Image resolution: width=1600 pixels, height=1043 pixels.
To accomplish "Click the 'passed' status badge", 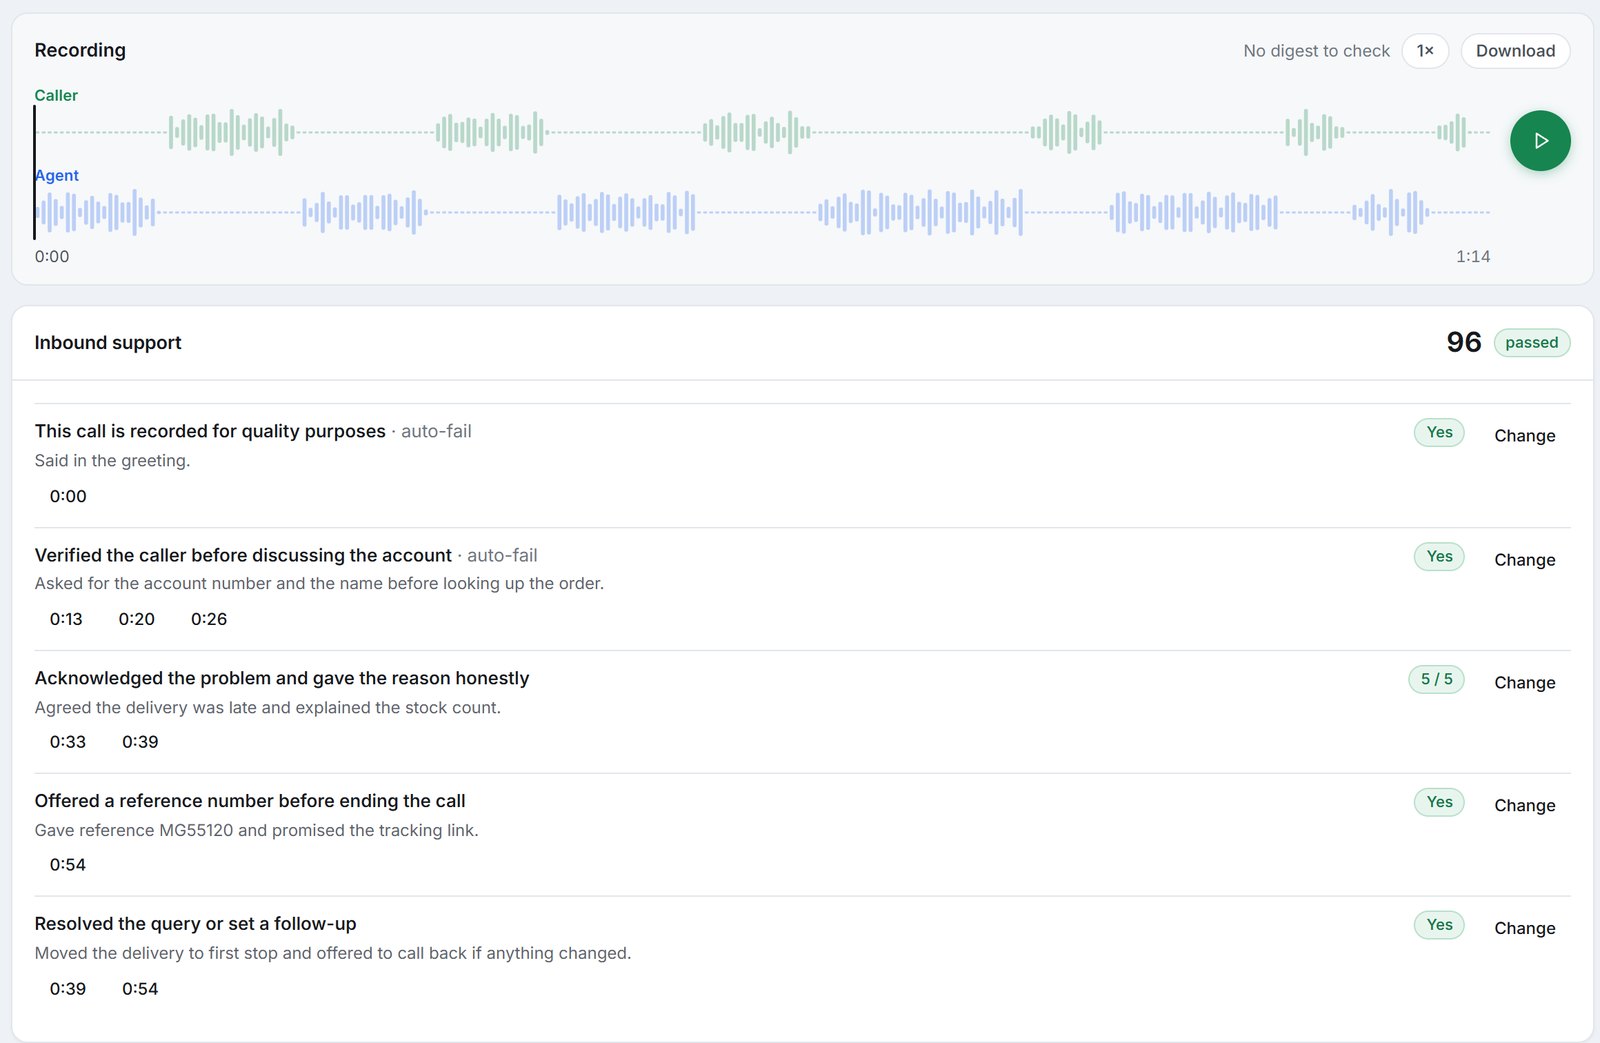I will point(1531,343).
